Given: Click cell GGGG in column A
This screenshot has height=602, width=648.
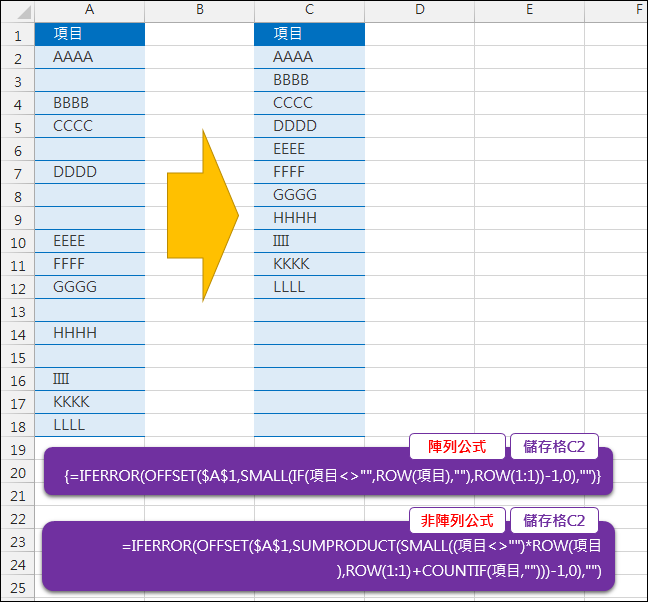Looking at the screenshot, I should coord(90,287).
